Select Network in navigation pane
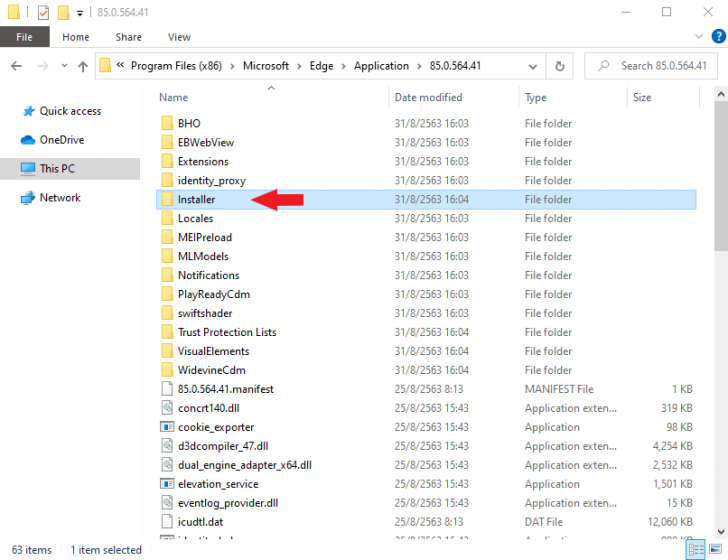Screen dimensions: 728x560 pos(60,197)
